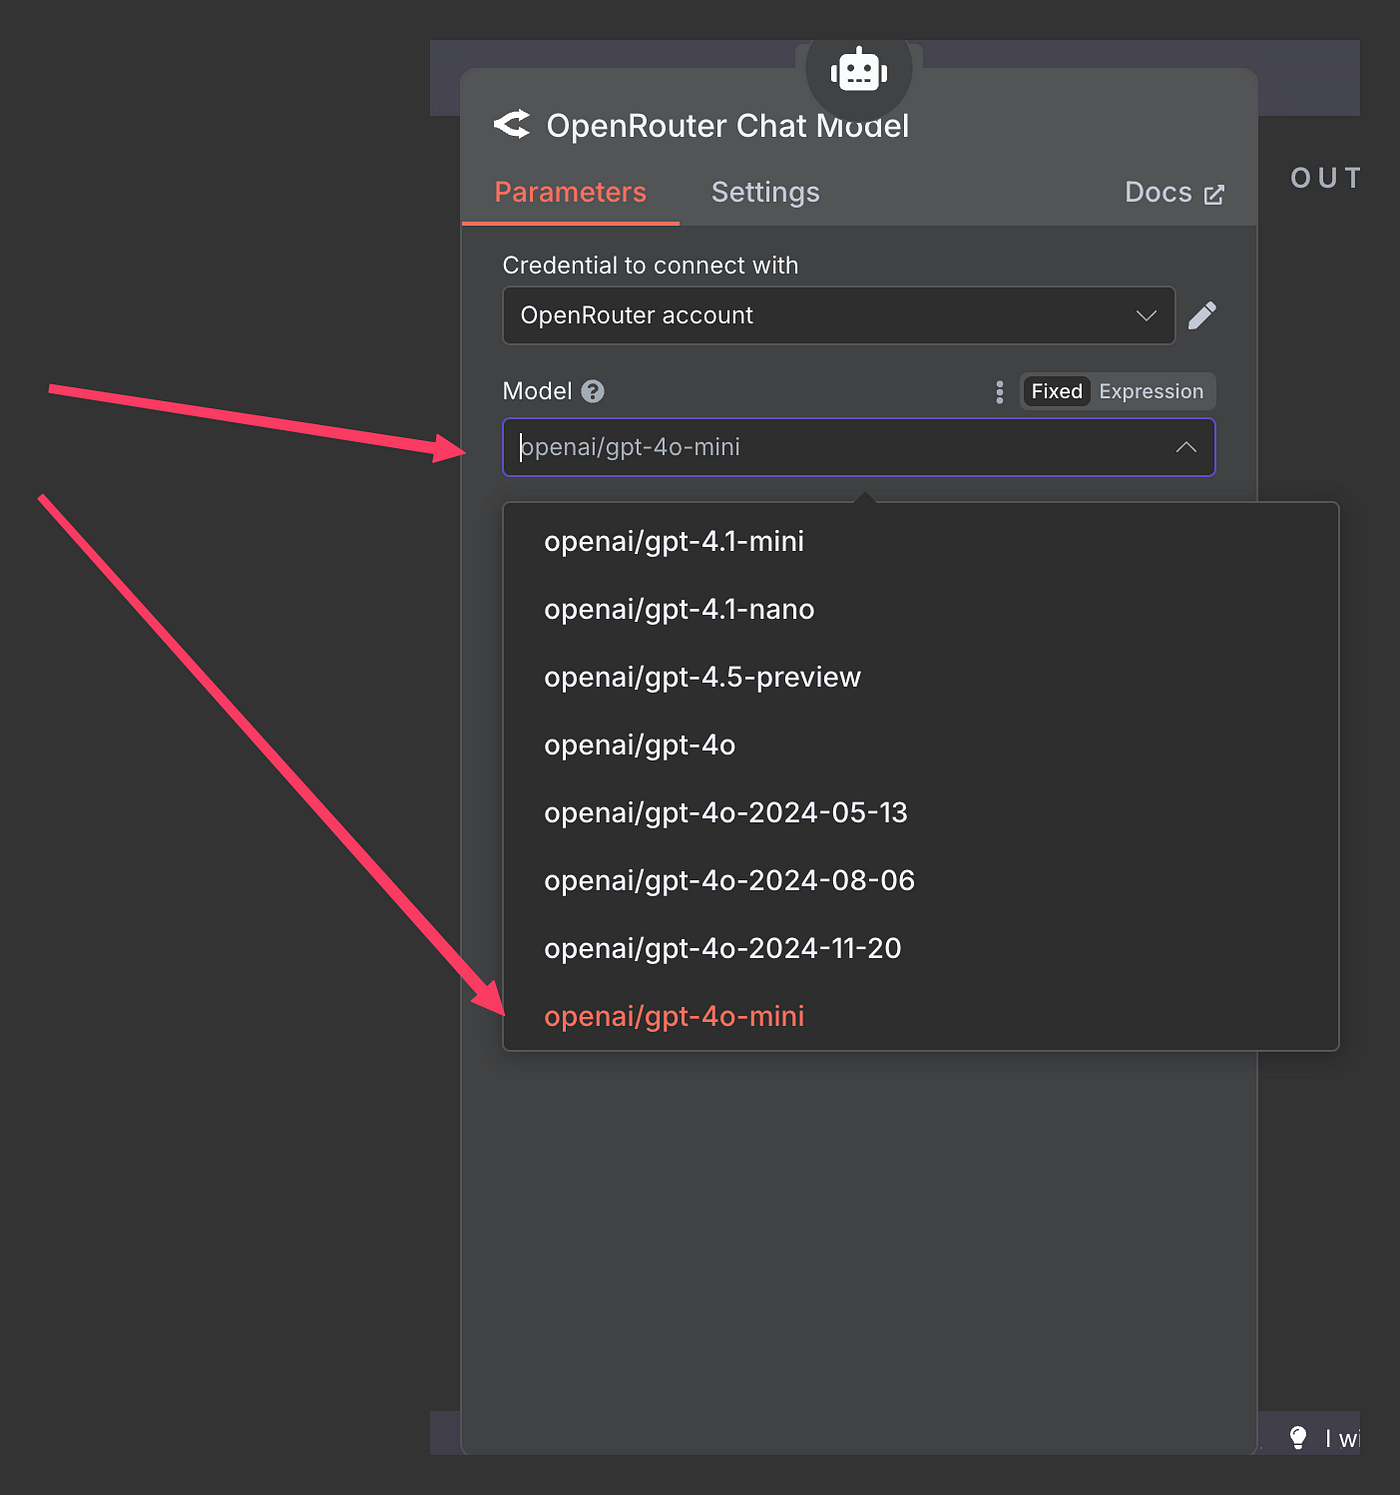
Task: Open the Settings tab
Action: tap(765, 192)
